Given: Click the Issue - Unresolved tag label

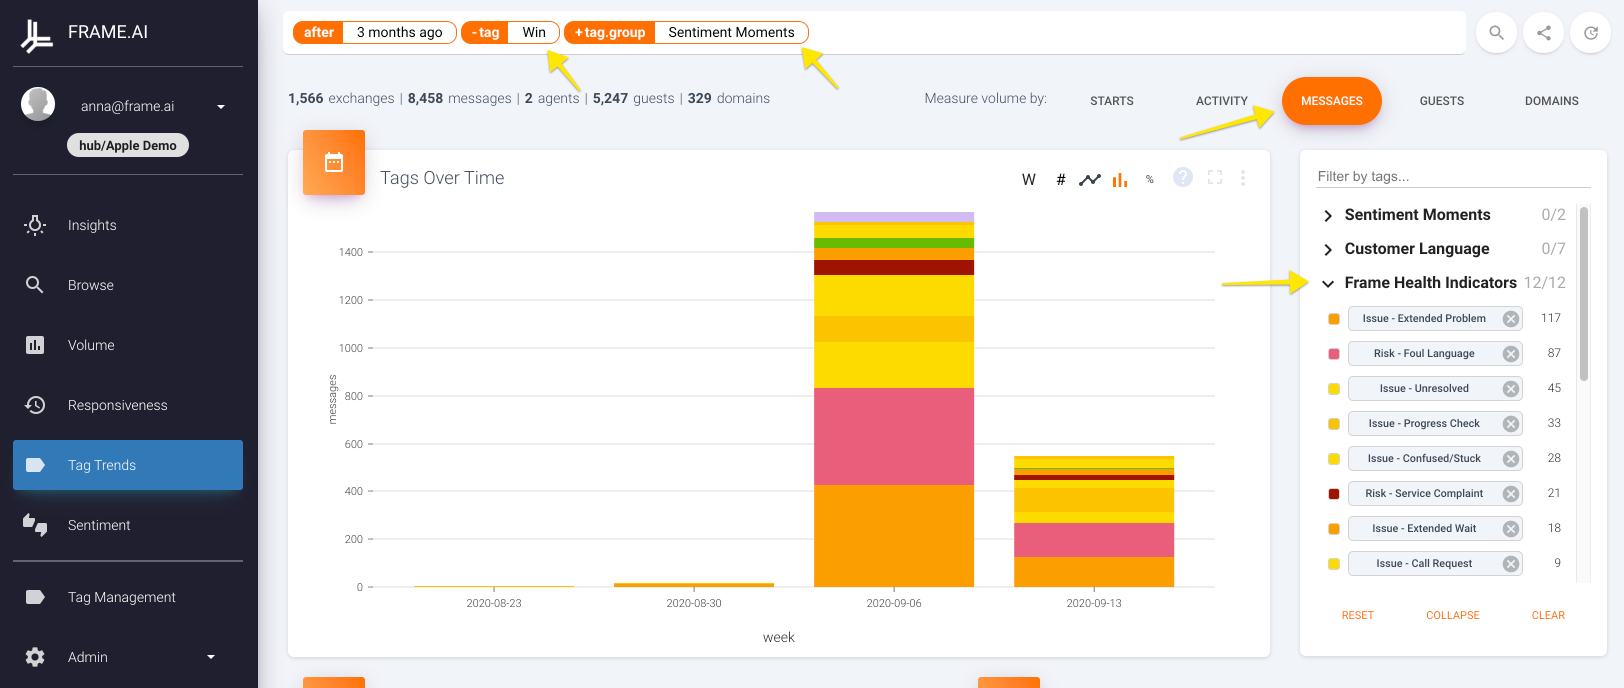Looking at the screenshot, I should 1424,389.
